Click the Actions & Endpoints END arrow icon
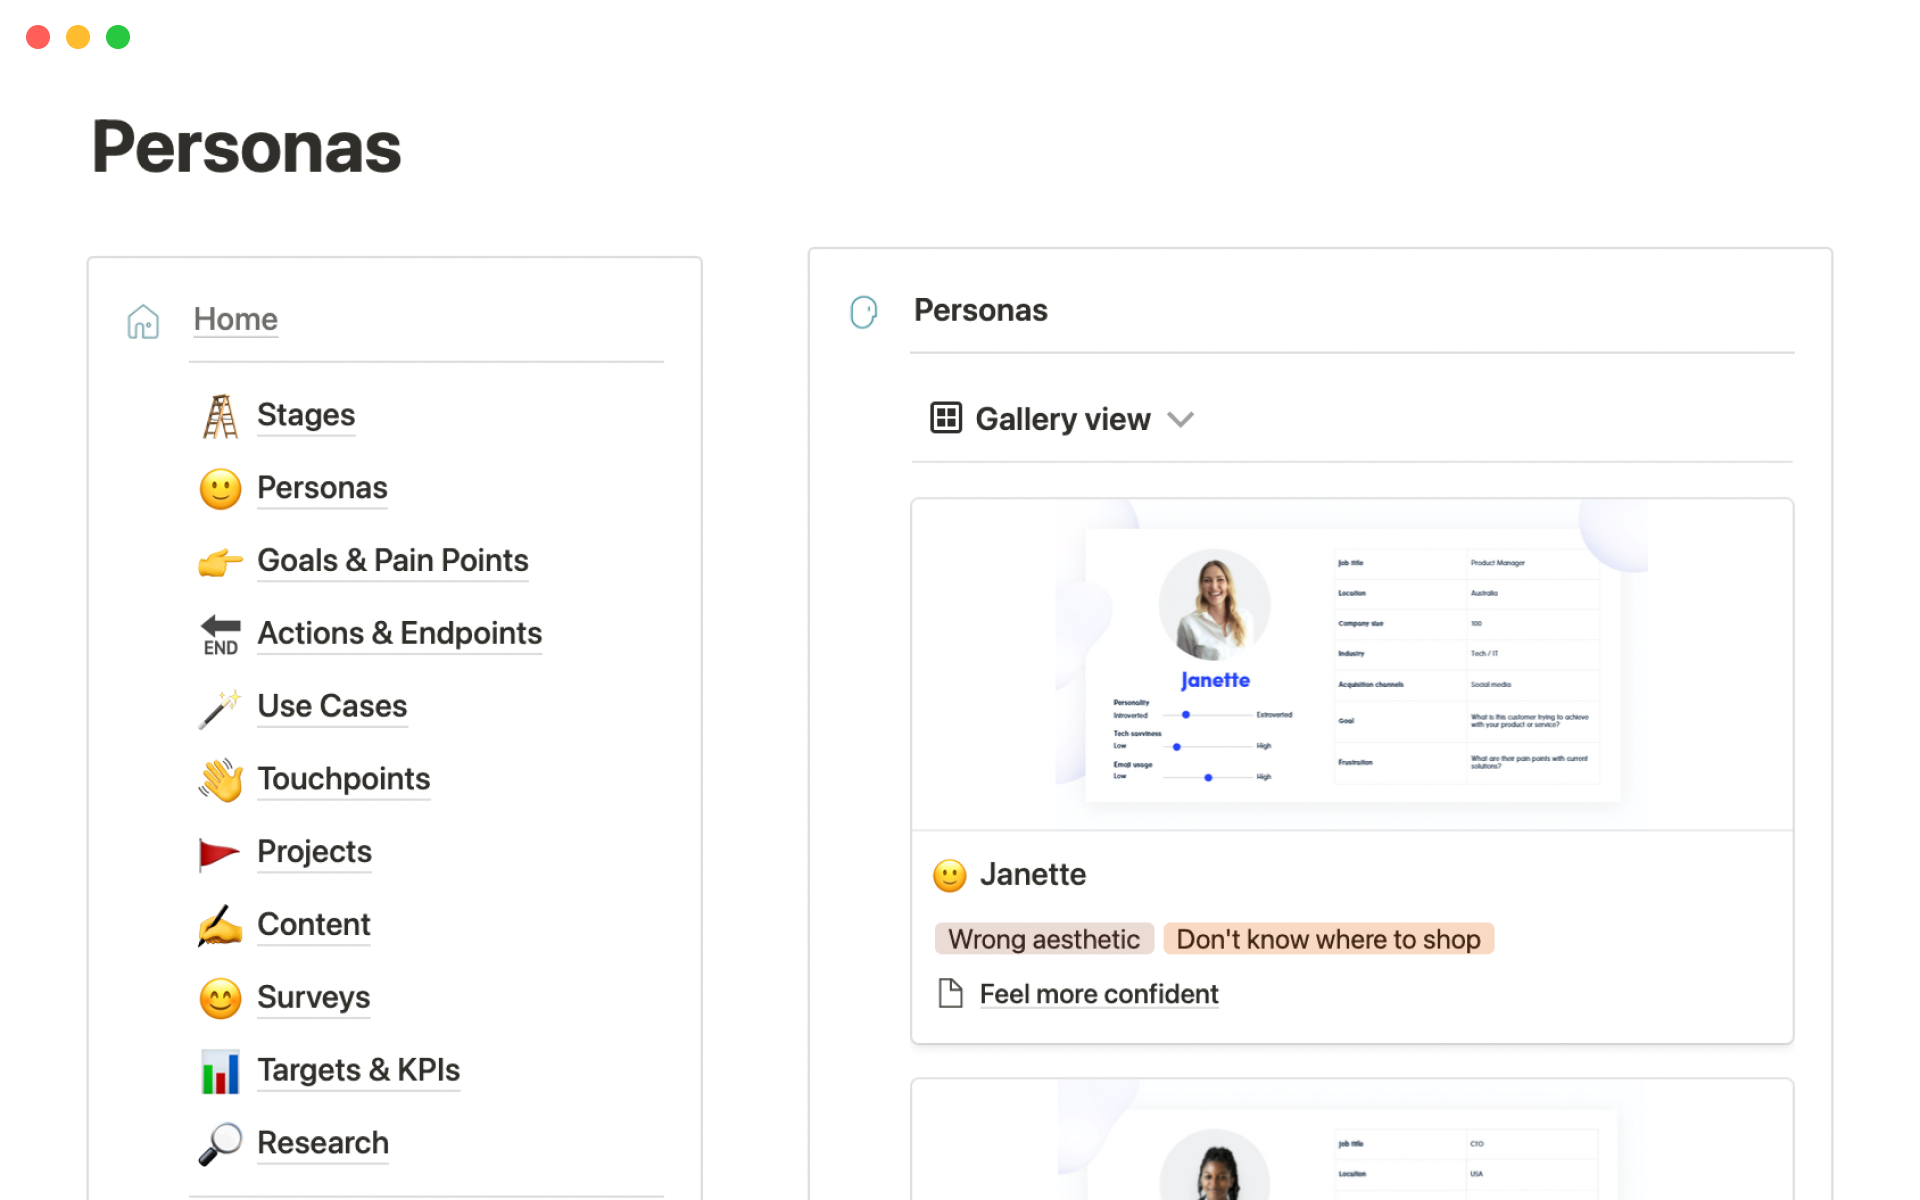 click(x=220, y=635)
